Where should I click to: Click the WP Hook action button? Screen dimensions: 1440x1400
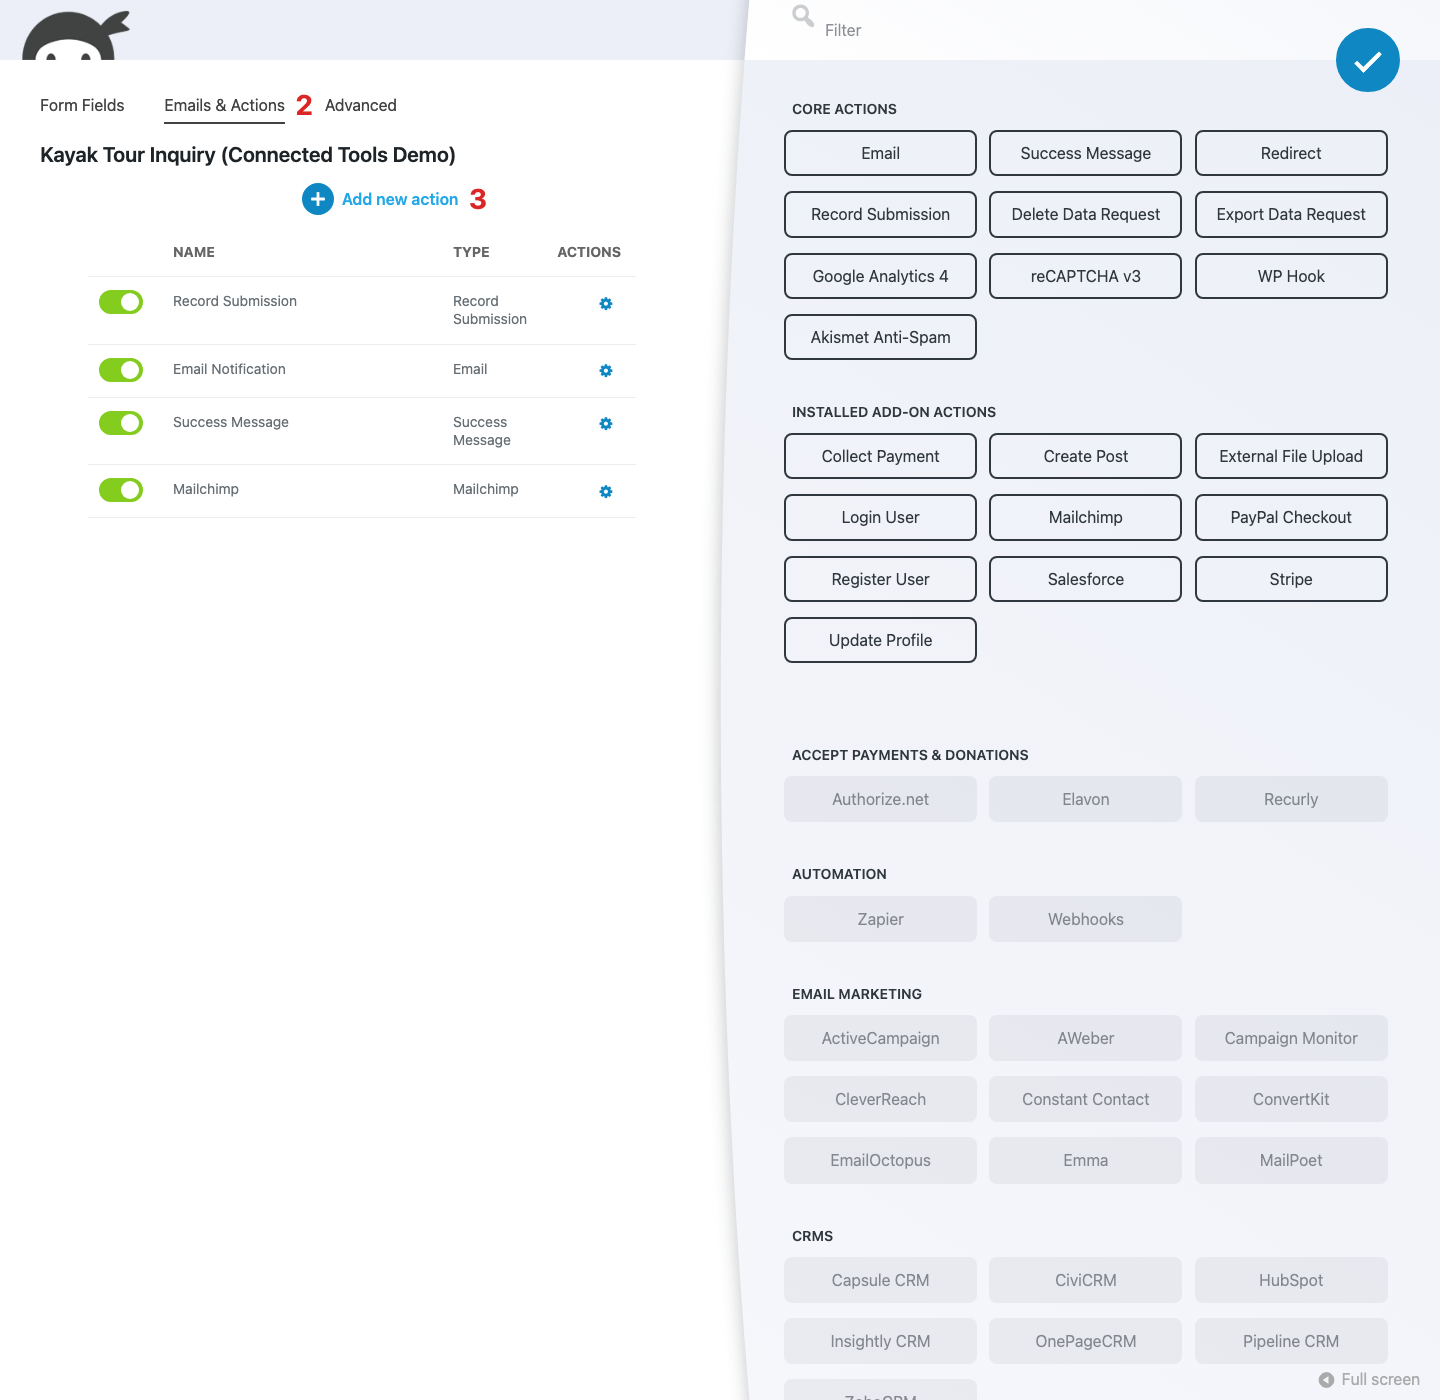[1291, 276]
